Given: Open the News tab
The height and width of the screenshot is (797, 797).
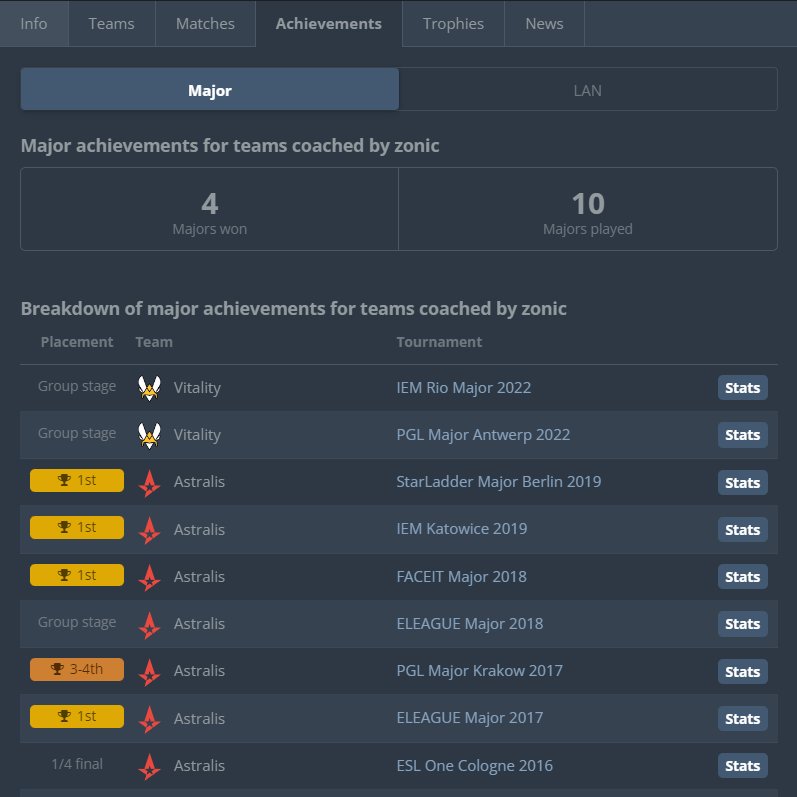Looking at the screenshot, I should click(x=544, y=23).
